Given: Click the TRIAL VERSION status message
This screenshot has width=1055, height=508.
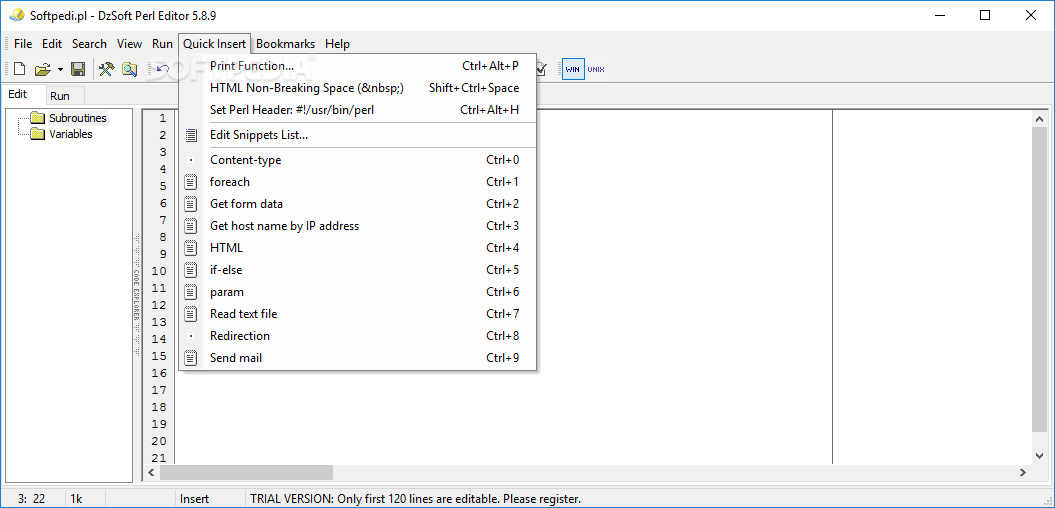Looking at the screenshot, I should pyautogui.click(x=415, y=499).
